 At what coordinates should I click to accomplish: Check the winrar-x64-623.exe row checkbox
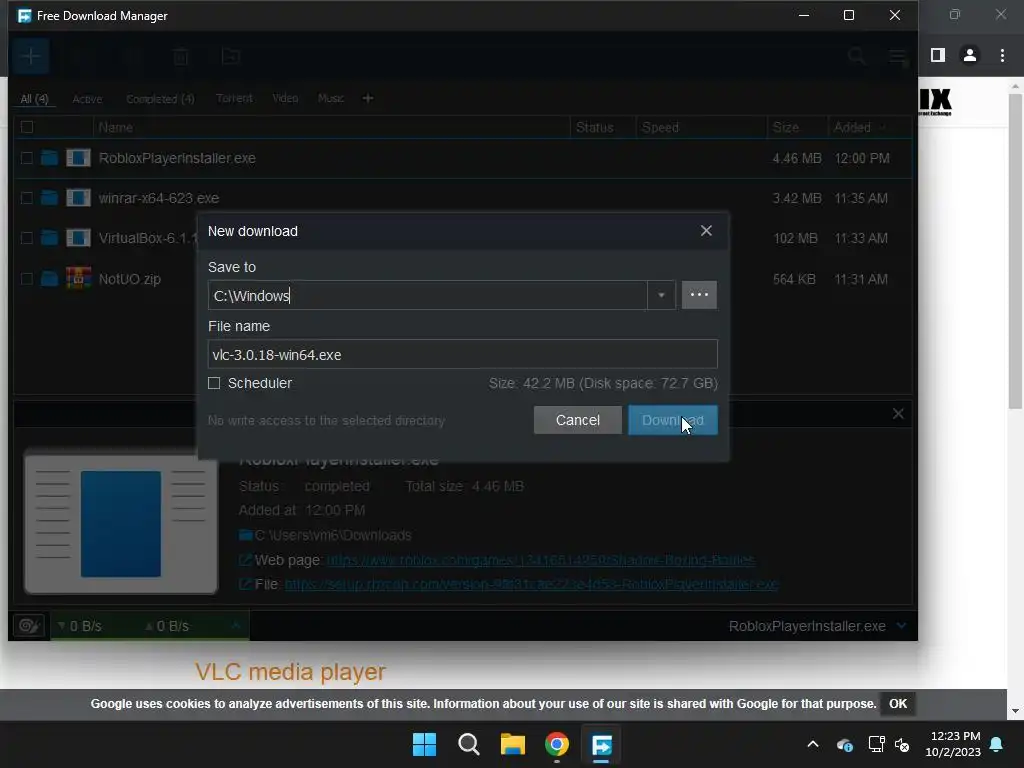point(27,198)
